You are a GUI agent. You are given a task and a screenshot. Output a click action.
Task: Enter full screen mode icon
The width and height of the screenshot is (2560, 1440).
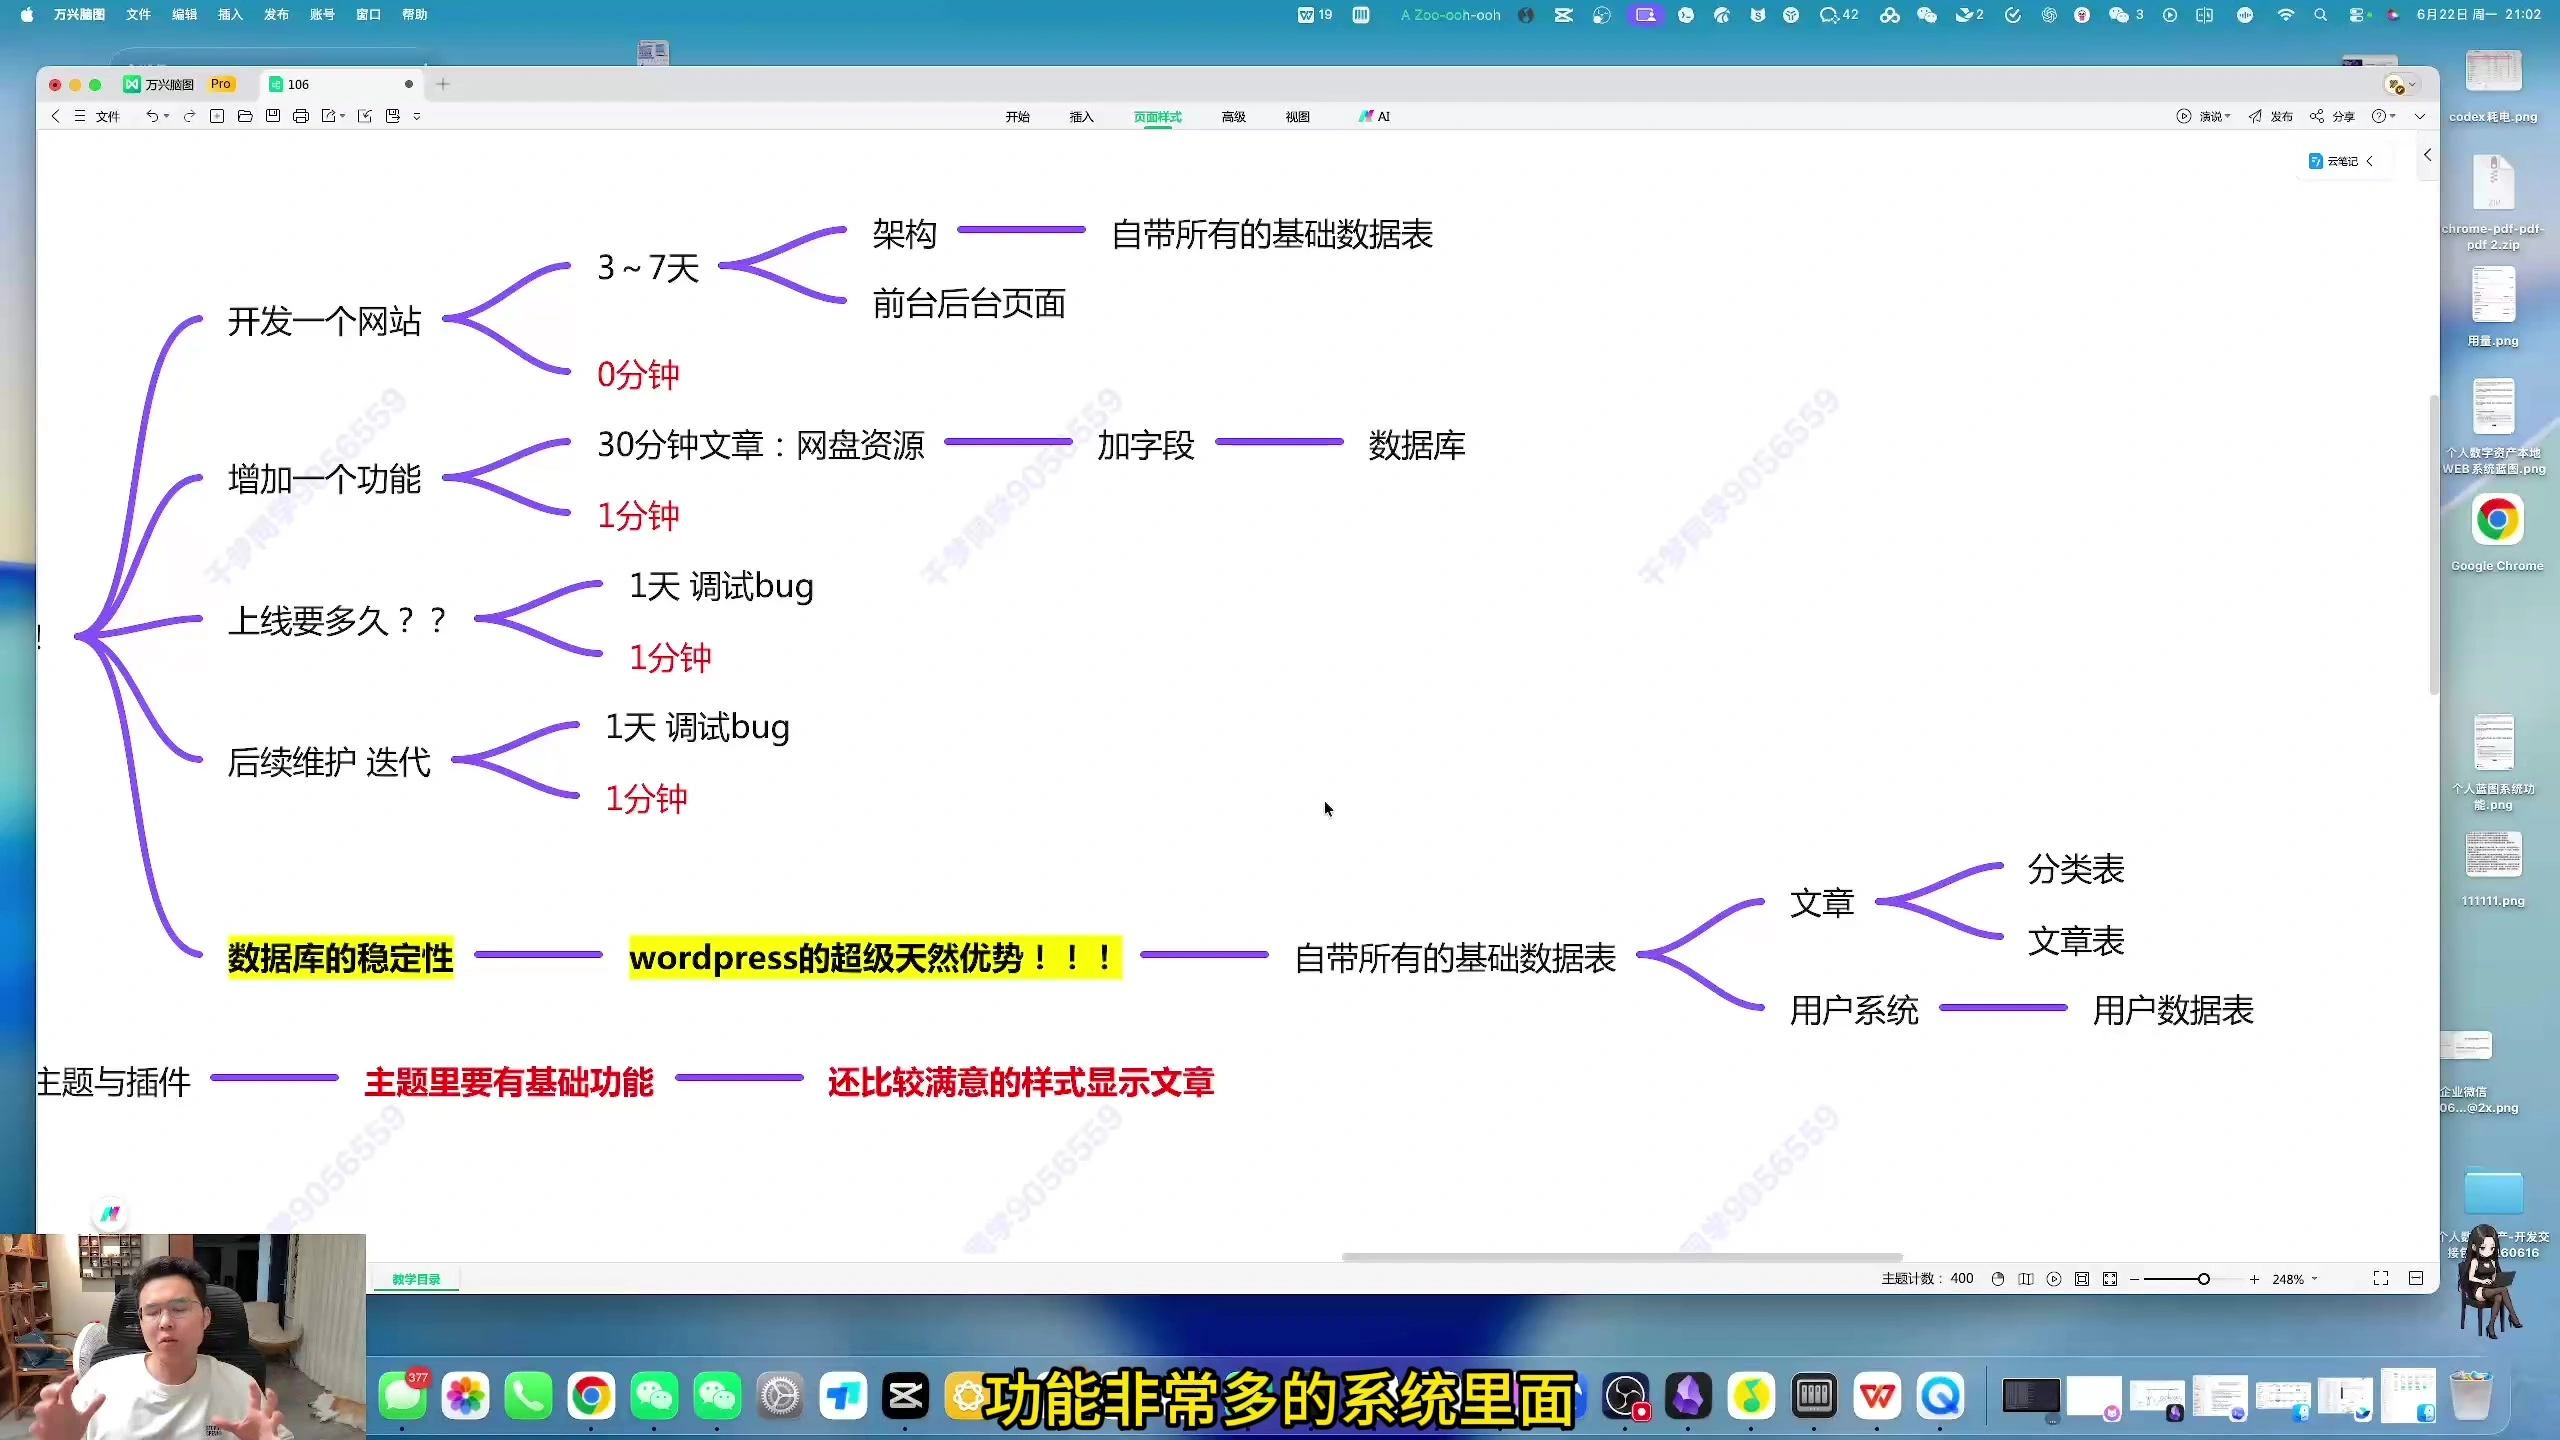[2381, 1279]
